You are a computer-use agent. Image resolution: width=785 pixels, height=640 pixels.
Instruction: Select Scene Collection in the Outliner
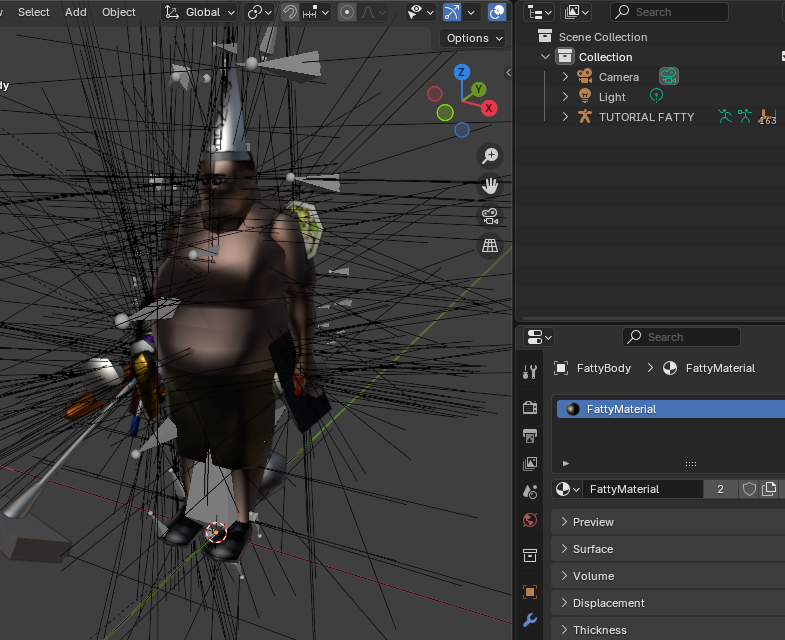(603, 37)
